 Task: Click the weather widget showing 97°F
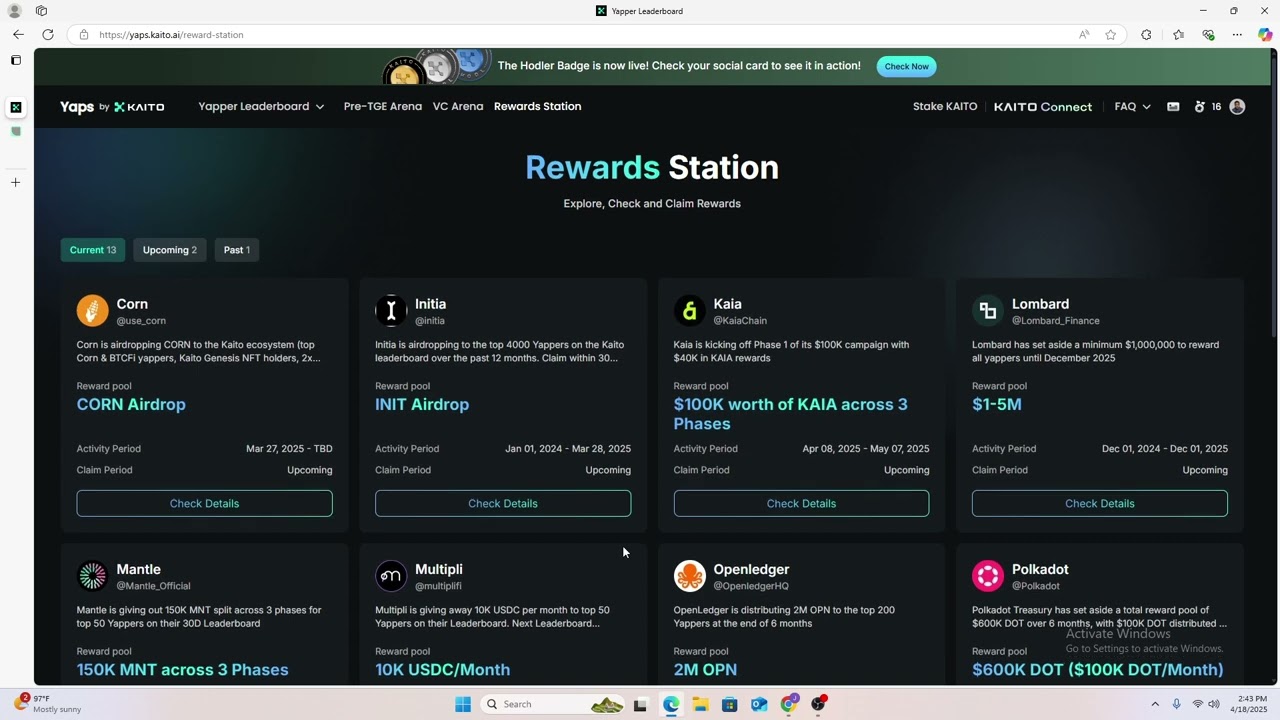coord(46,704)
